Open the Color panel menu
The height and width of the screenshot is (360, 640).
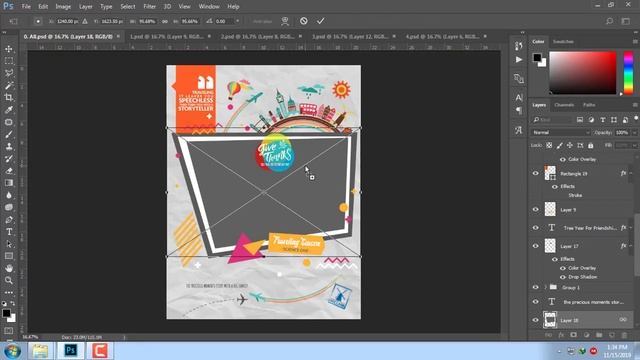(x=635, y=42)
